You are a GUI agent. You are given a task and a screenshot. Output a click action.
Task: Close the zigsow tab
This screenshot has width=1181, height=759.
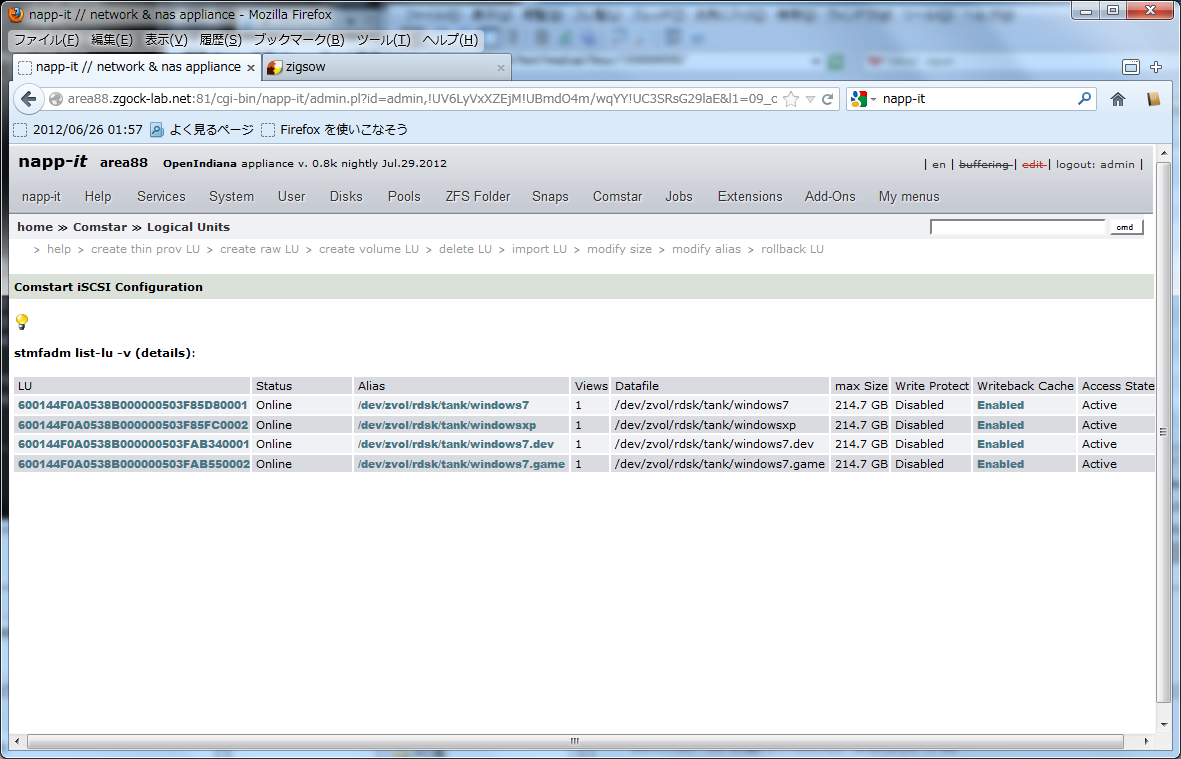coord(501,68)
